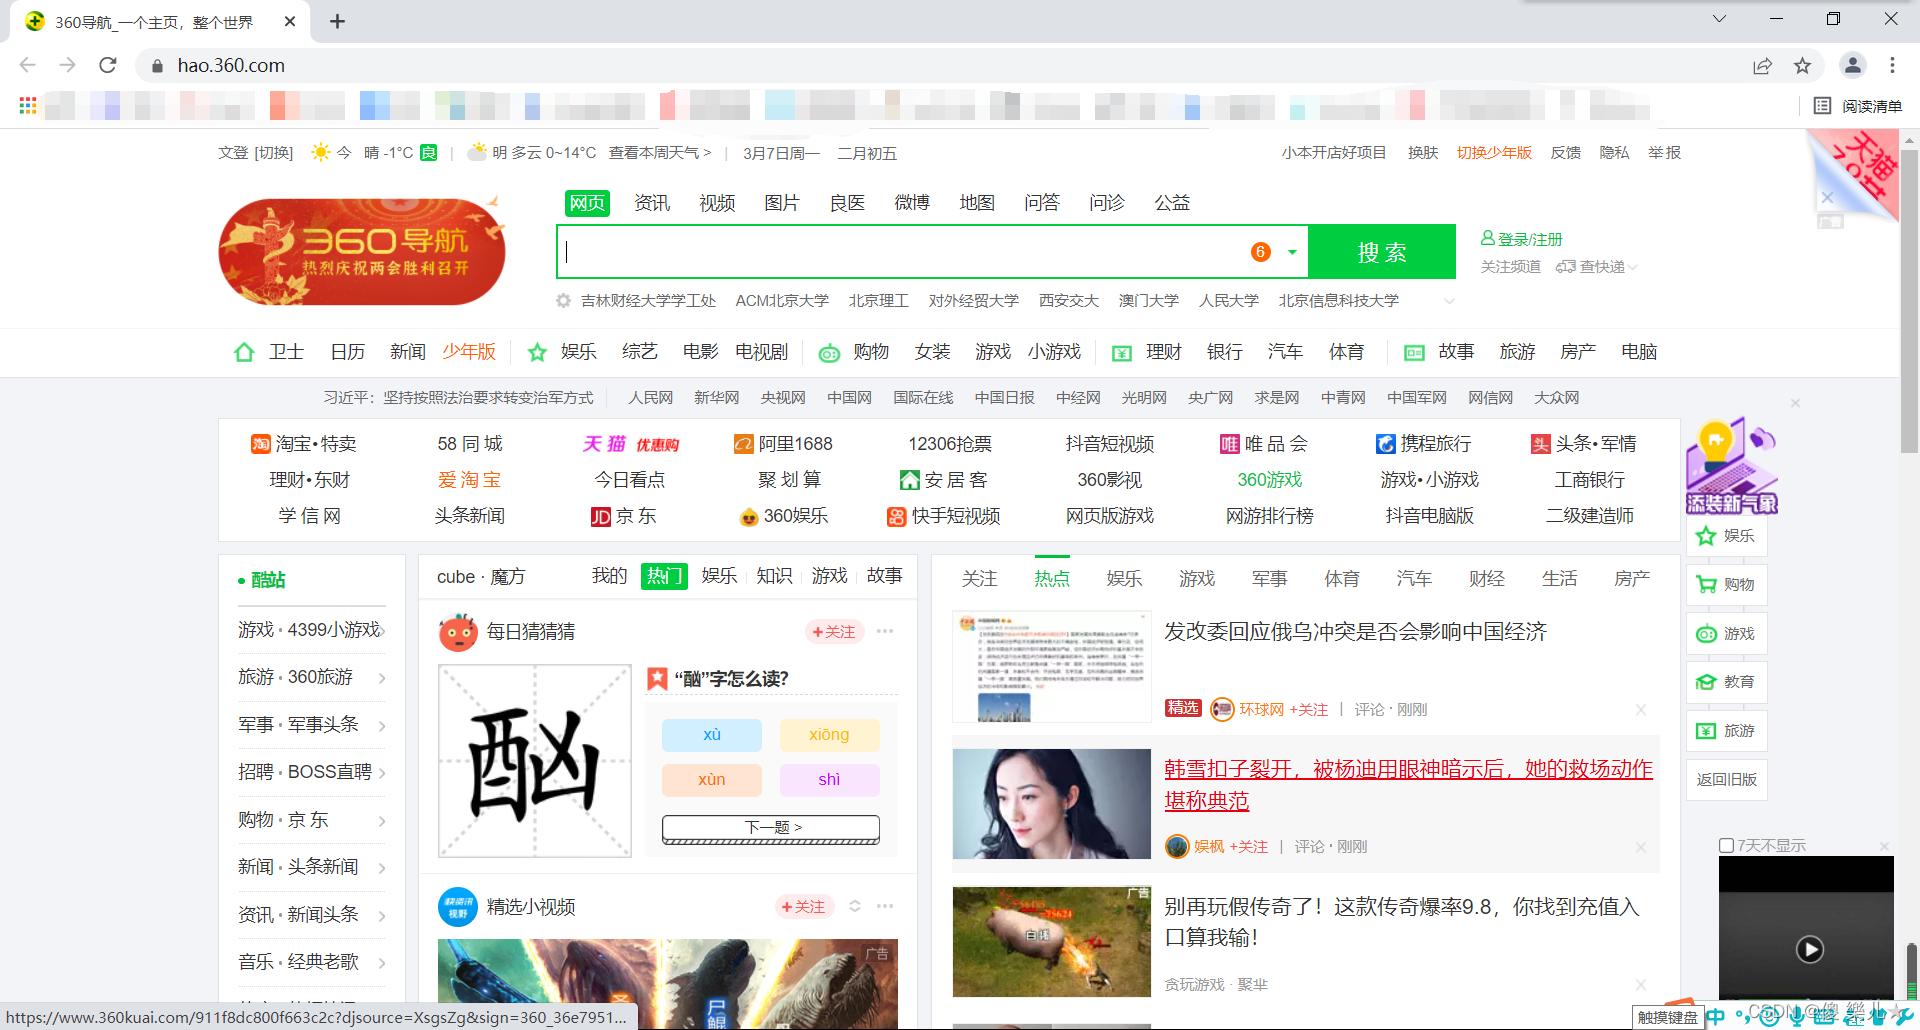Open 购物 cart in the right floating sidebar
1920x1030 pixels.
pyautogui.click(x=1727, y=584)
